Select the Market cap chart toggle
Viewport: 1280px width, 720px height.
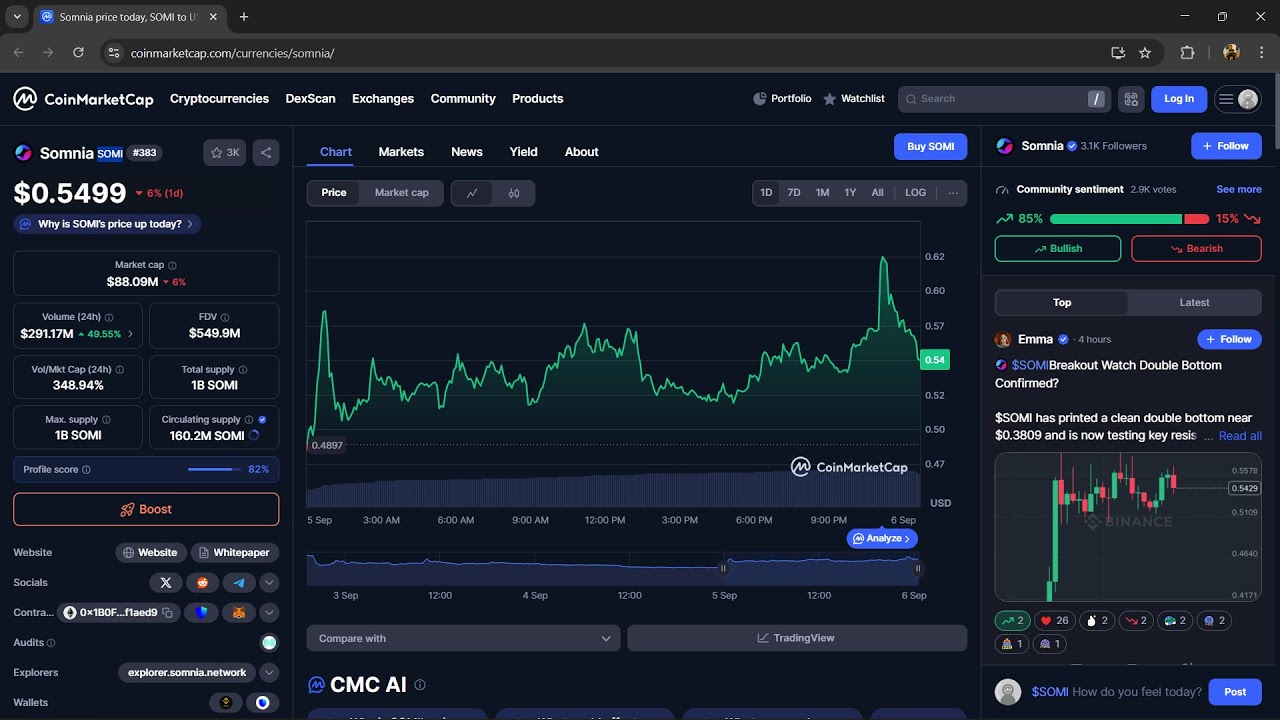pos(402,193)
